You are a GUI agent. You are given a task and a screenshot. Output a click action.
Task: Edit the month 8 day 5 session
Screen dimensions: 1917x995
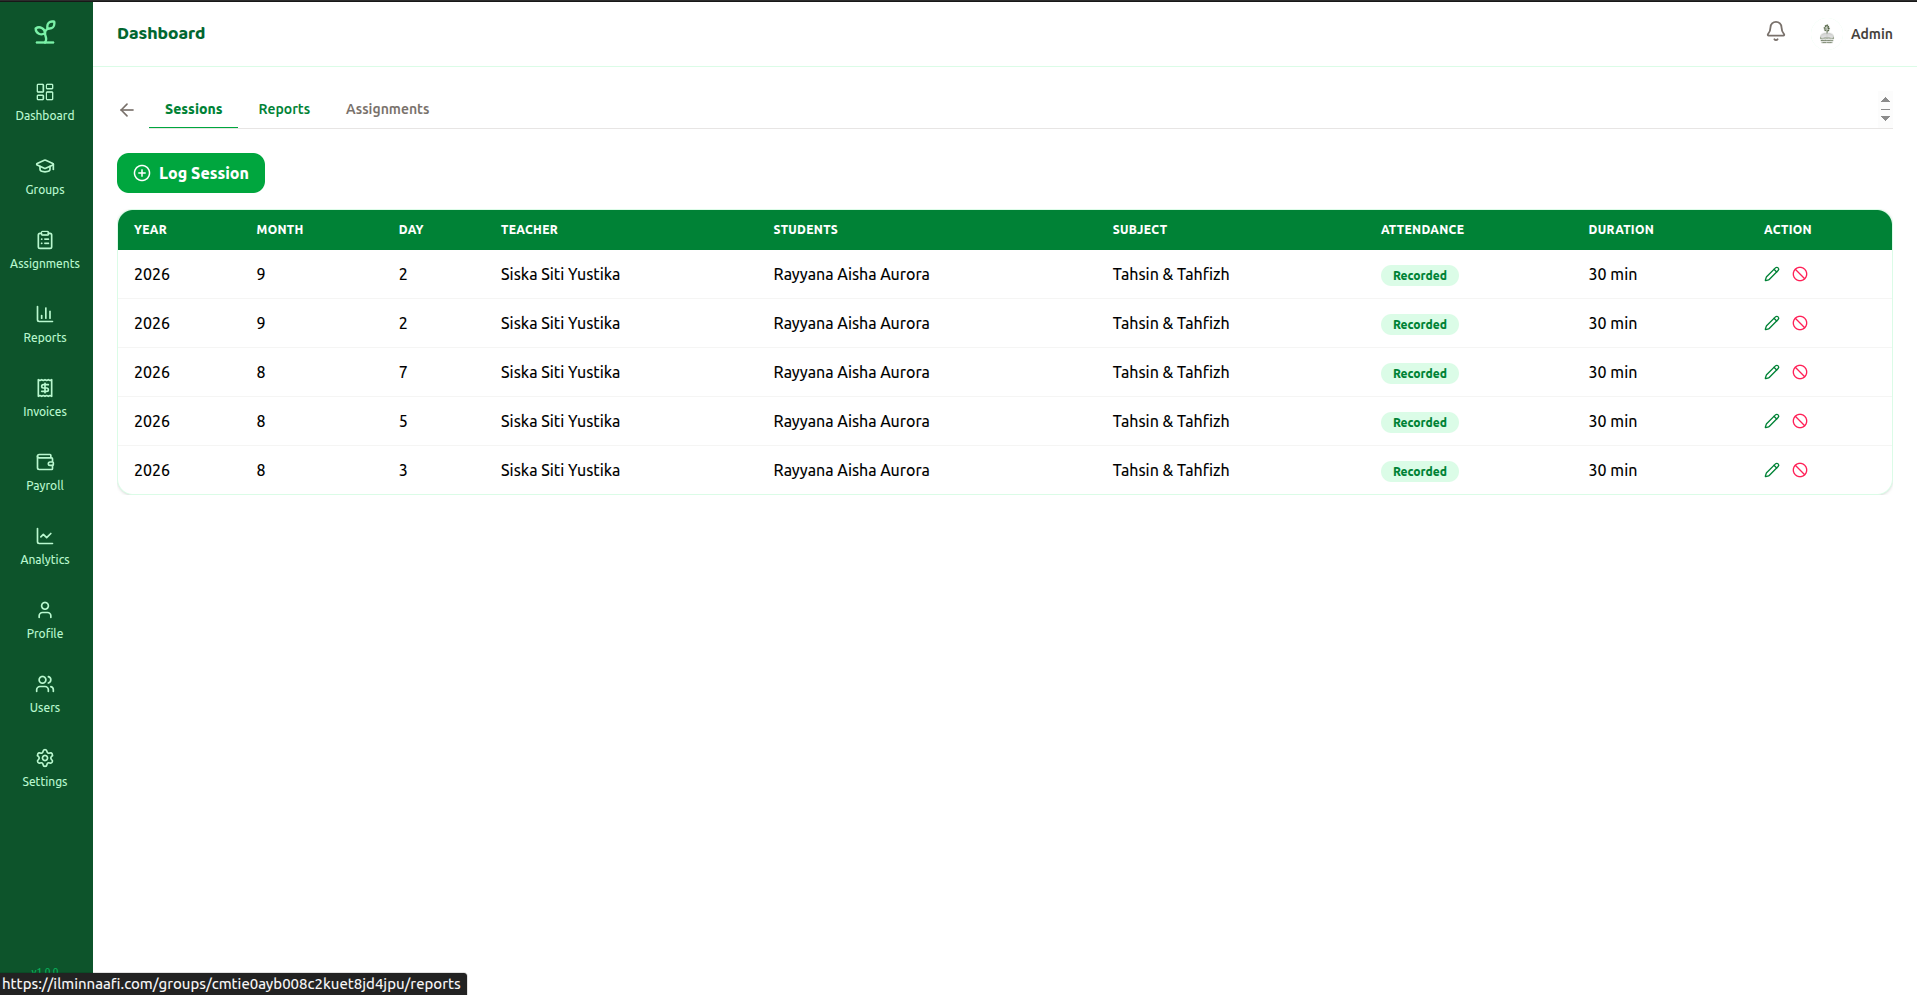tap(1772, 421)
